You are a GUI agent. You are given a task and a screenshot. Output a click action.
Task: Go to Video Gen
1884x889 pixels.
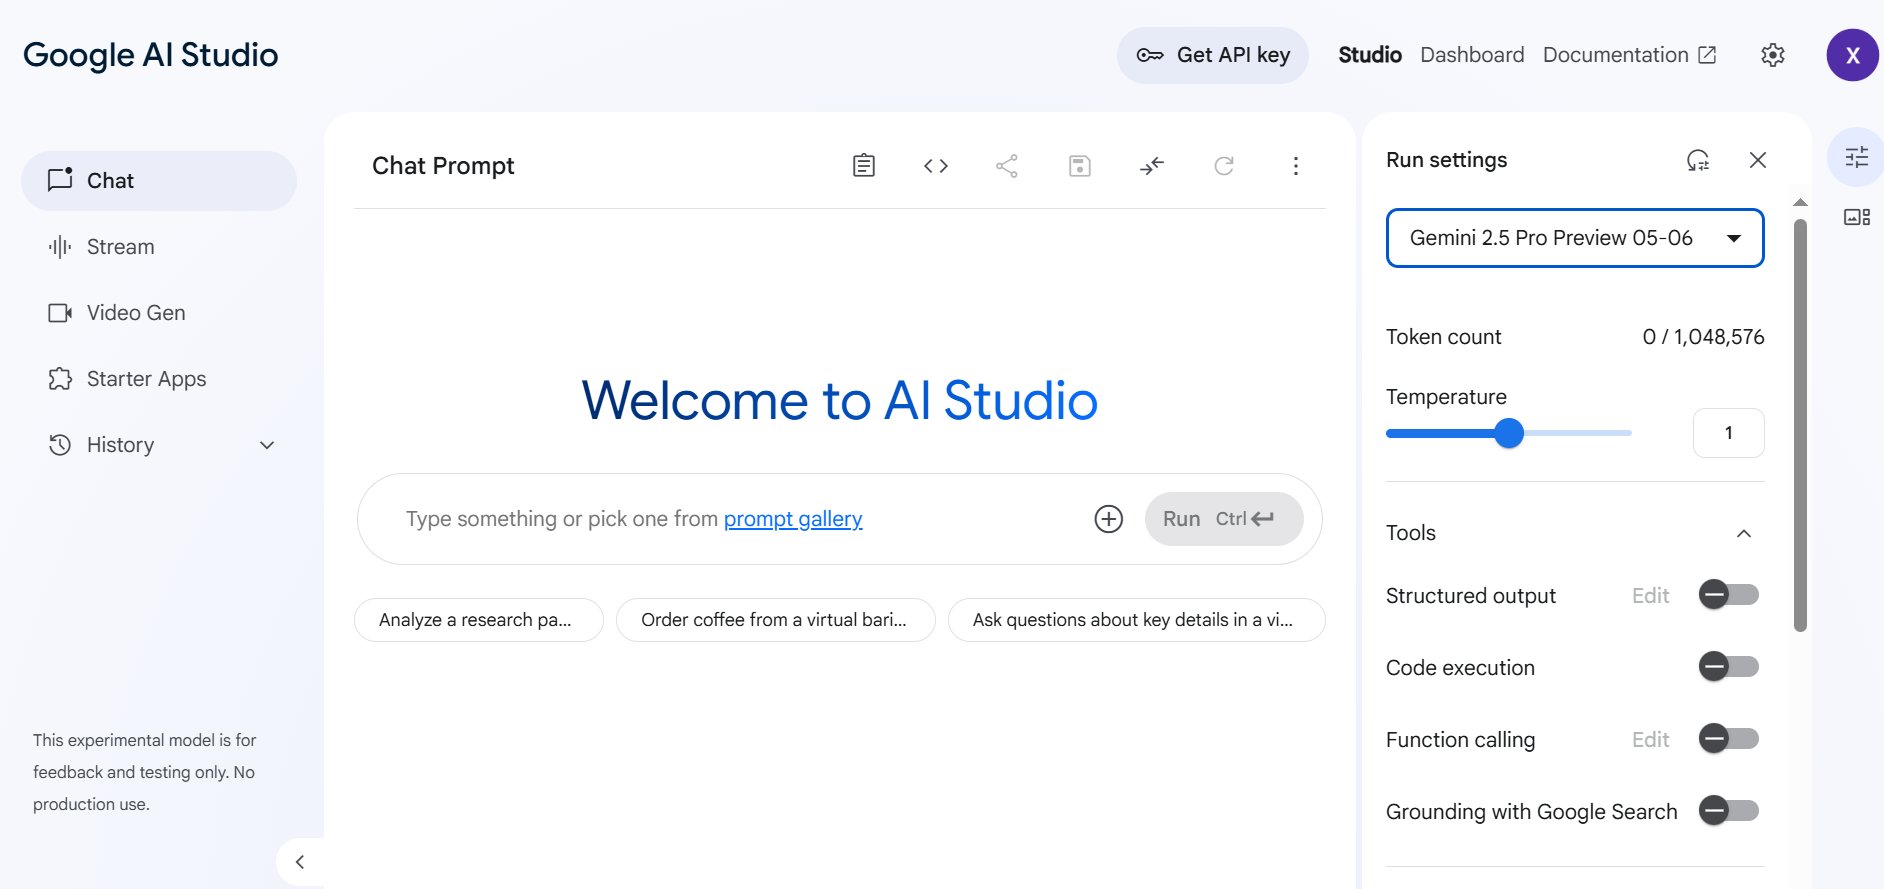coord(159,313)
